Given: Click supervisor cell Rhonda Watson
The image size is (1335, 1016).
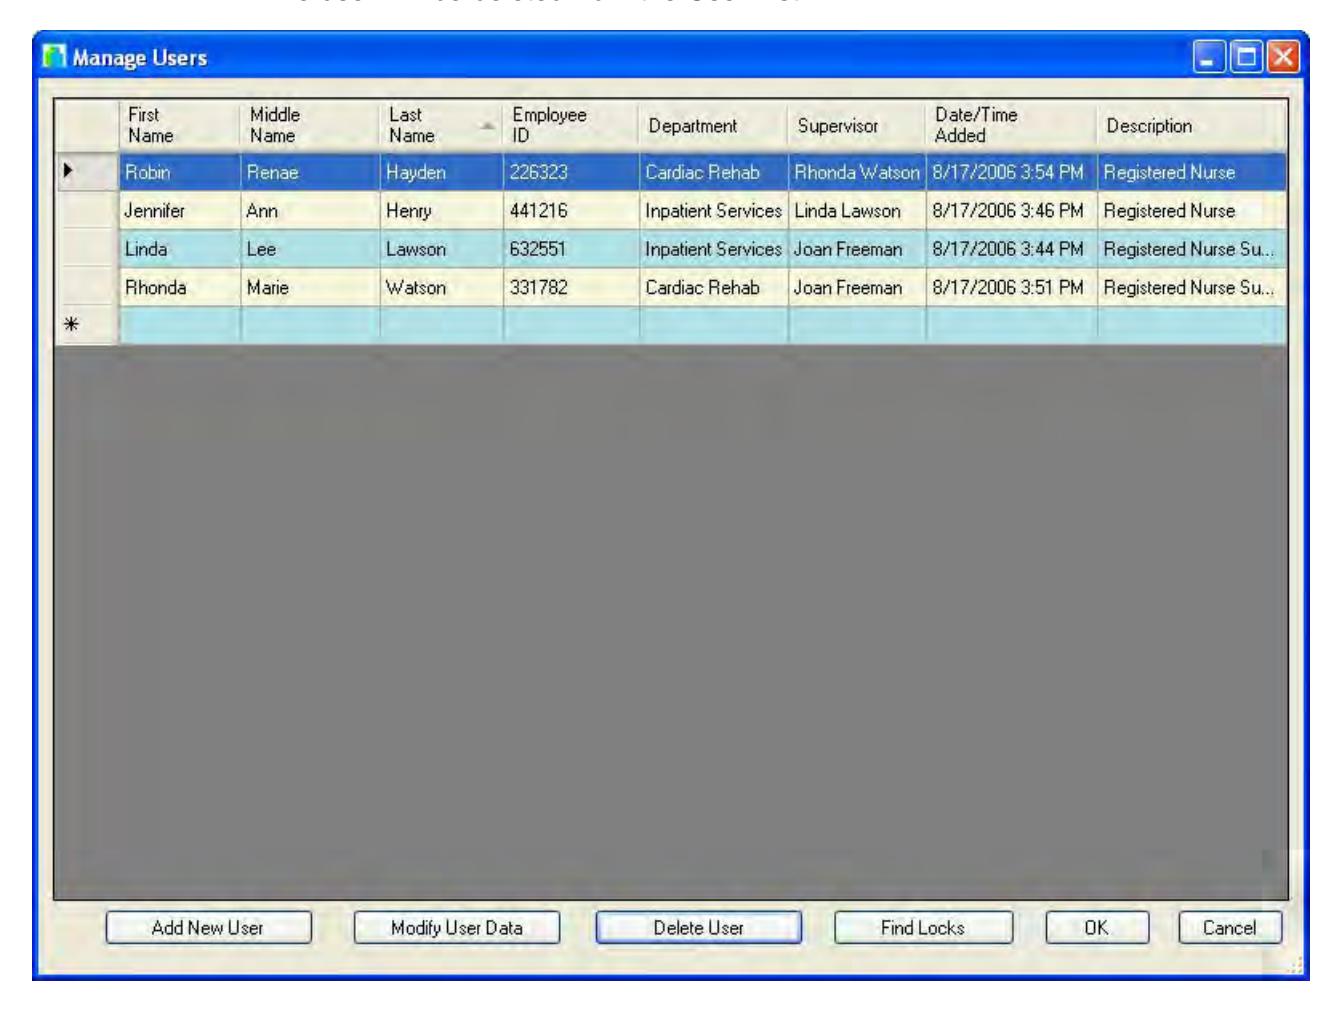Looking at the screenshot, I should coord(858,172).
